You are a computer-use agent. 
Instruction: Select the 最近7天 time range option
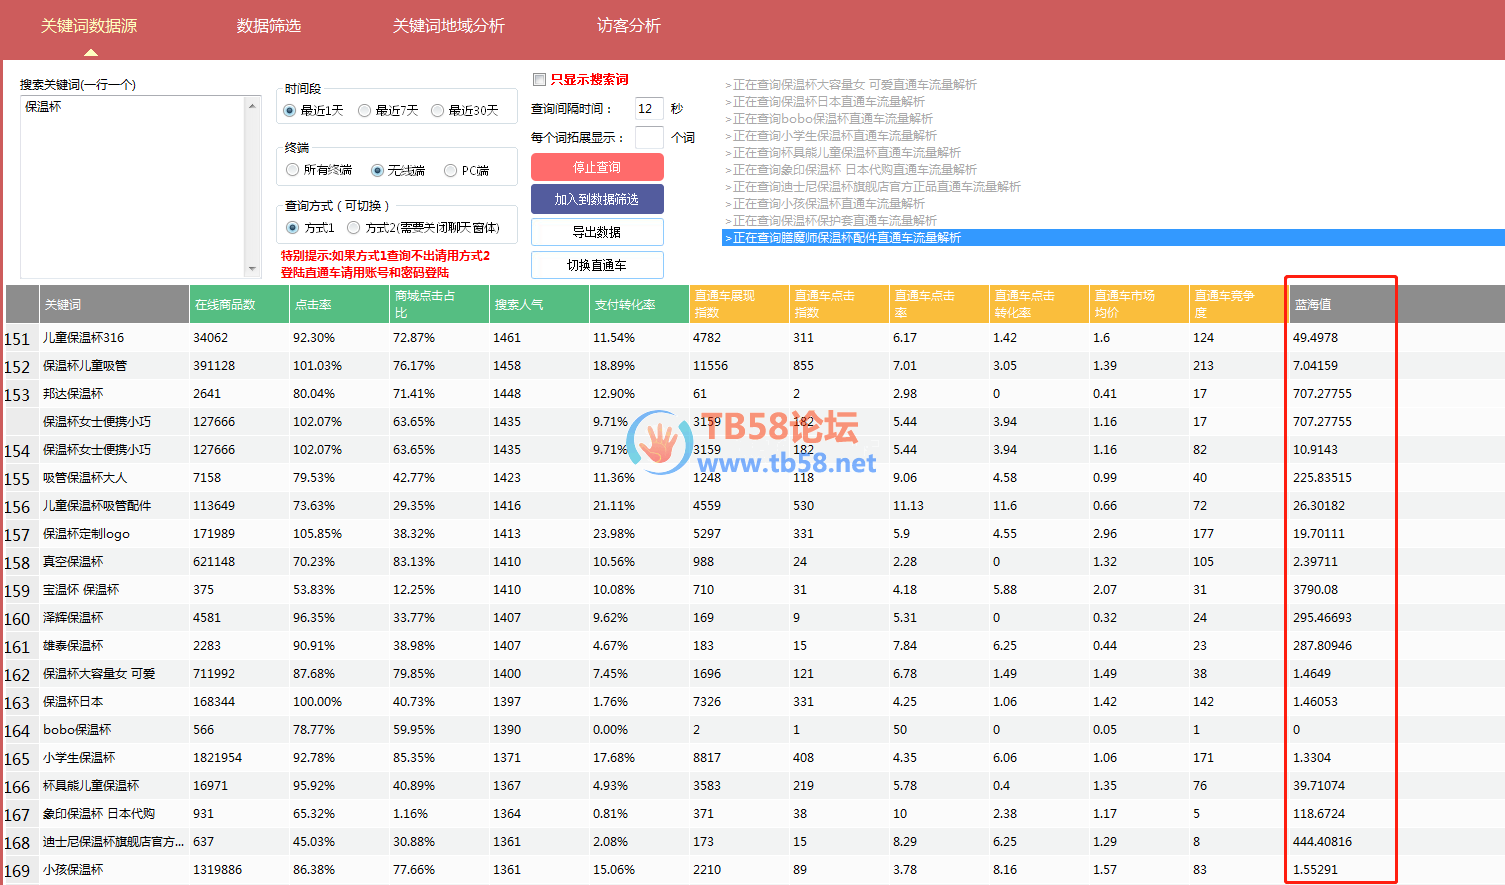pyautogui.click(x=365, y=111)
